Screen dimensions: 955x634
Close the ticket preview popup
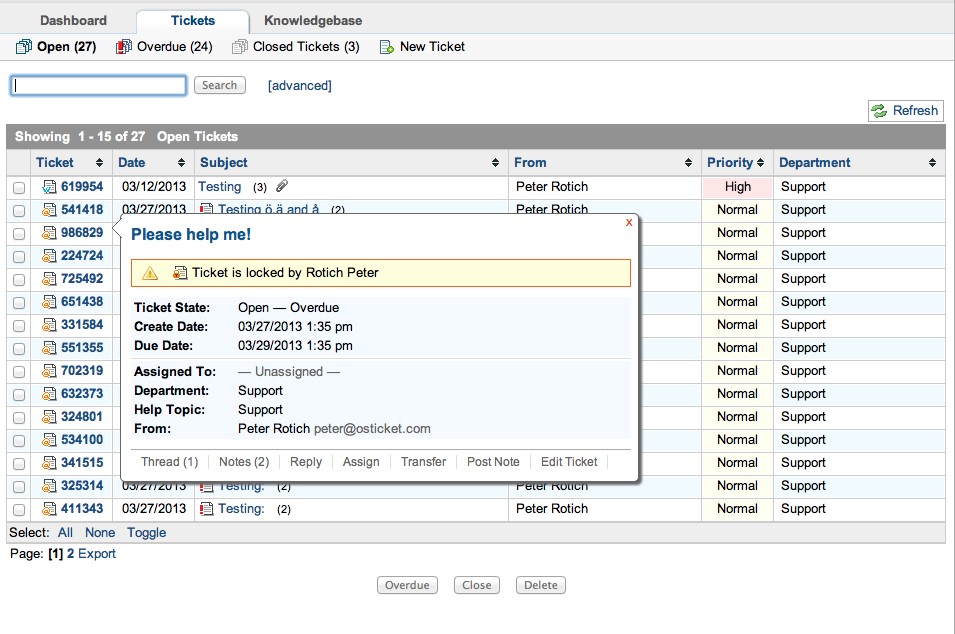click(629, 222)
